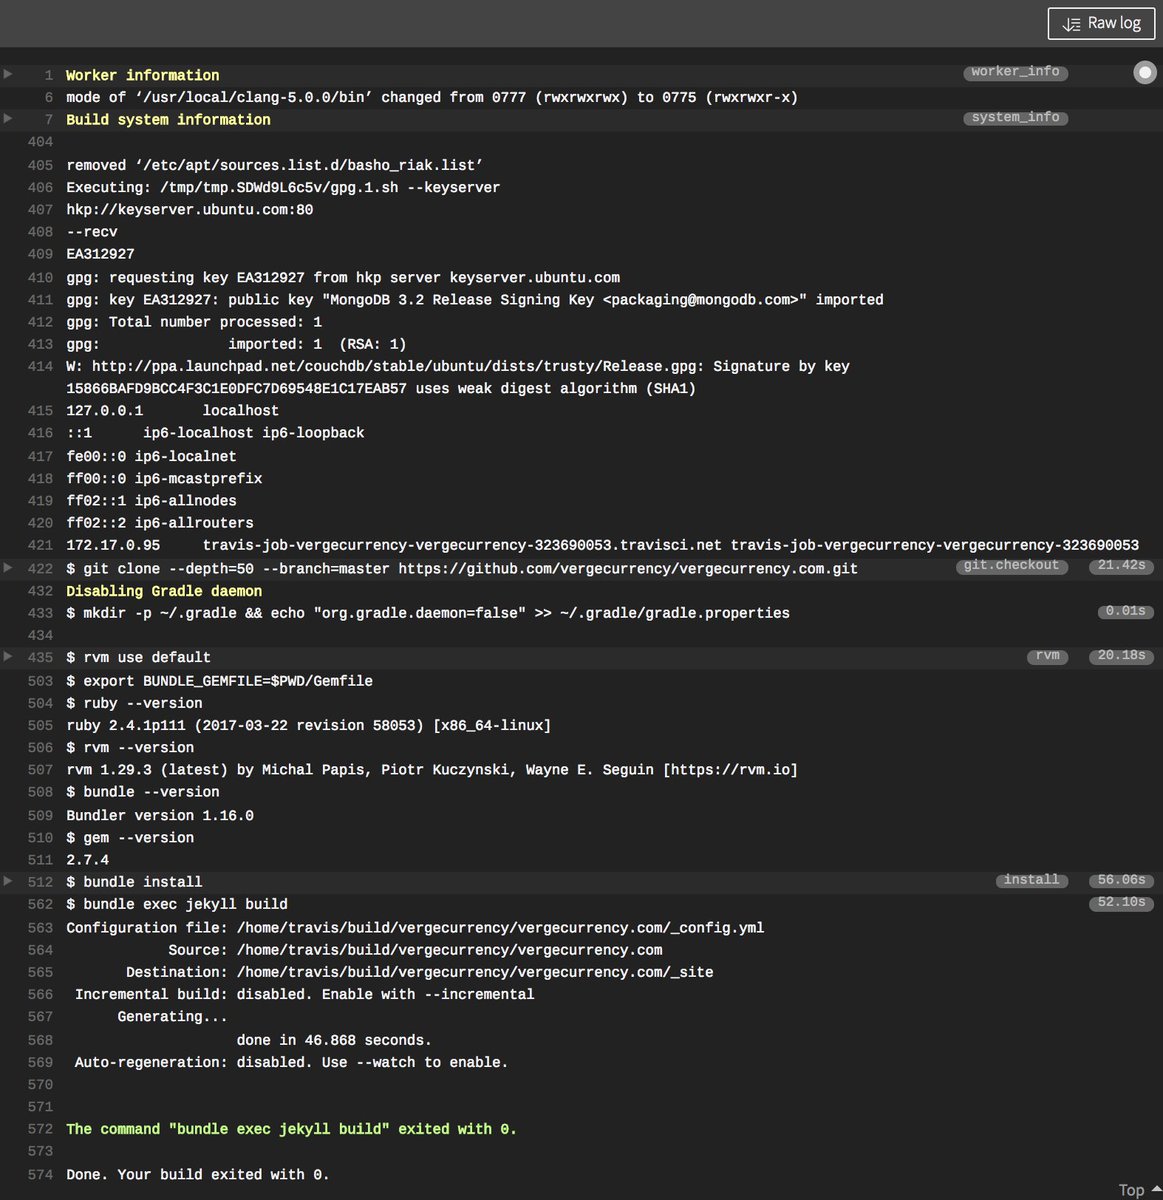Click the weak digest algorithm warning line

[458, 377]
